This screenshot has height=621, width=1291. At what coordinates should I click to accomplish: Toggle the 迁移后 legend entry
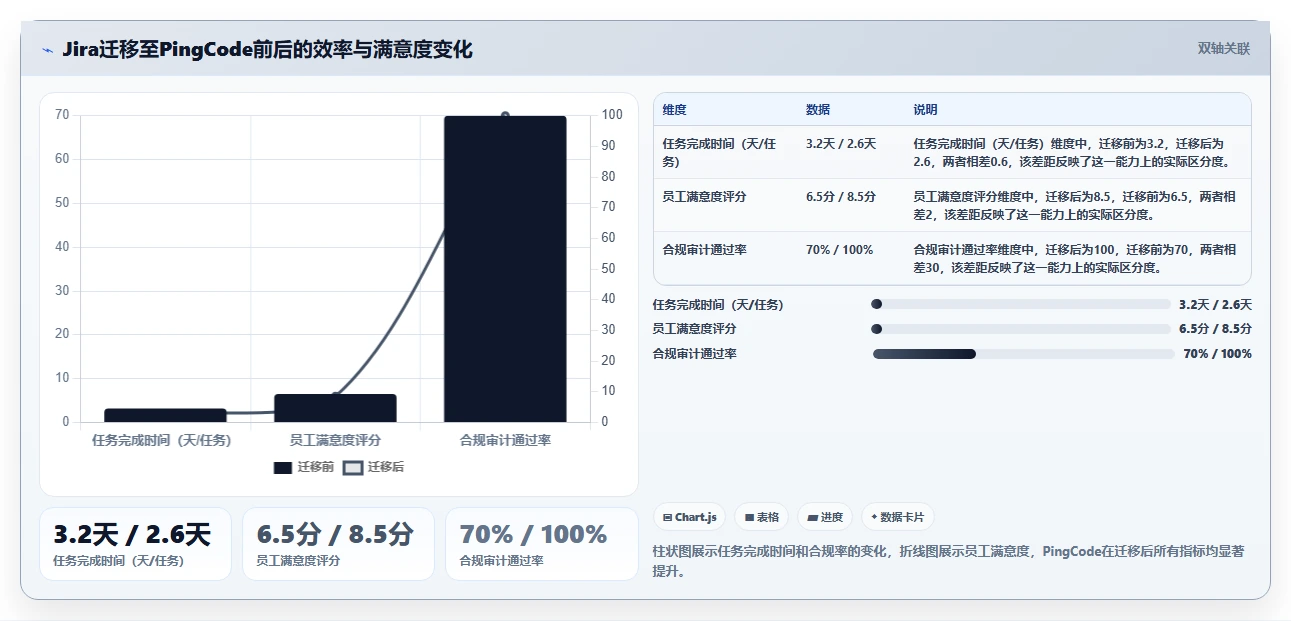coord(373,467)
